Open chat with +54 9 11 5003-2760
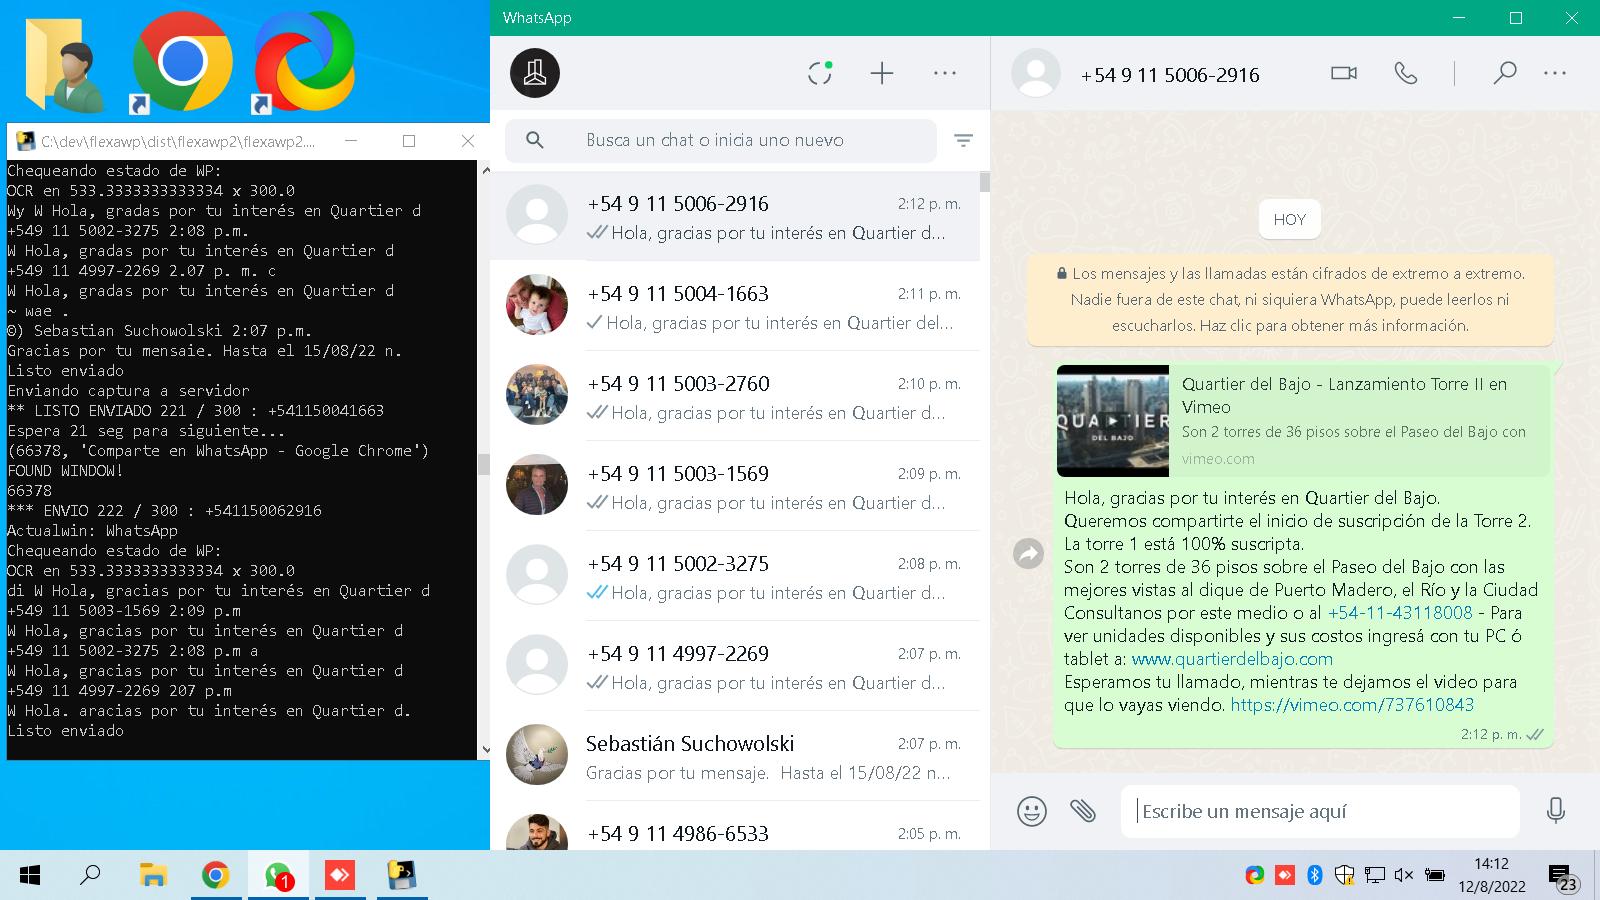The height and width of the screenshot is (900, 1600). pos(735,396)
